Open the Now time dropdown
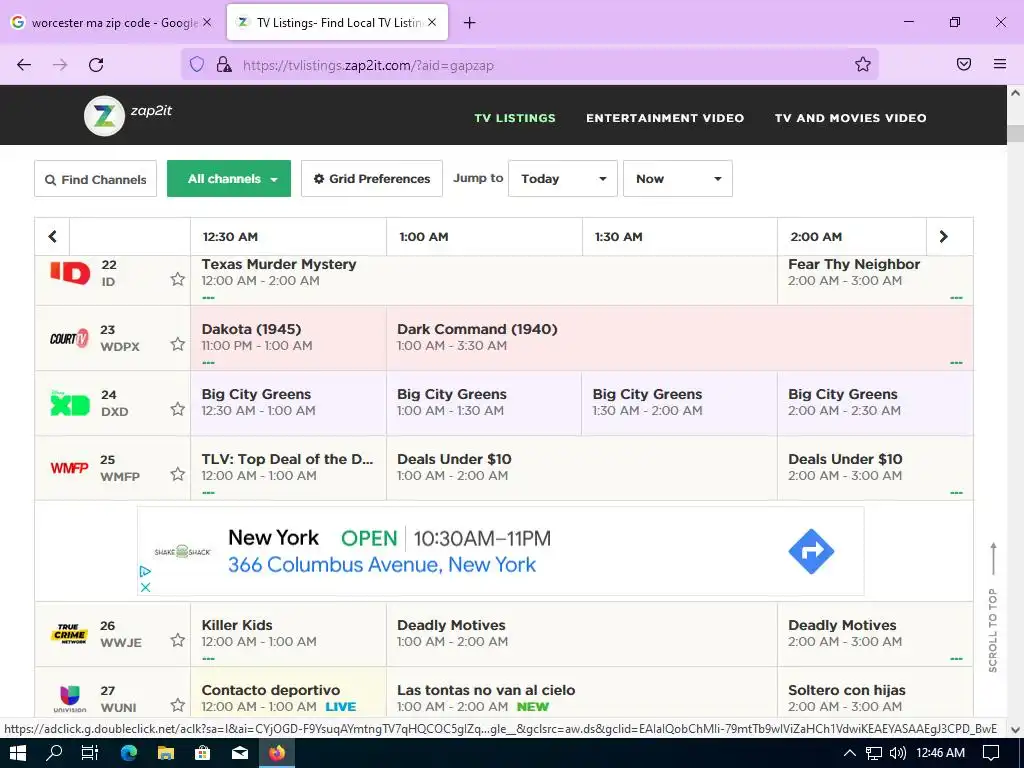The width and height of the screenshot is (1024, 768). [x=678, y=179]
